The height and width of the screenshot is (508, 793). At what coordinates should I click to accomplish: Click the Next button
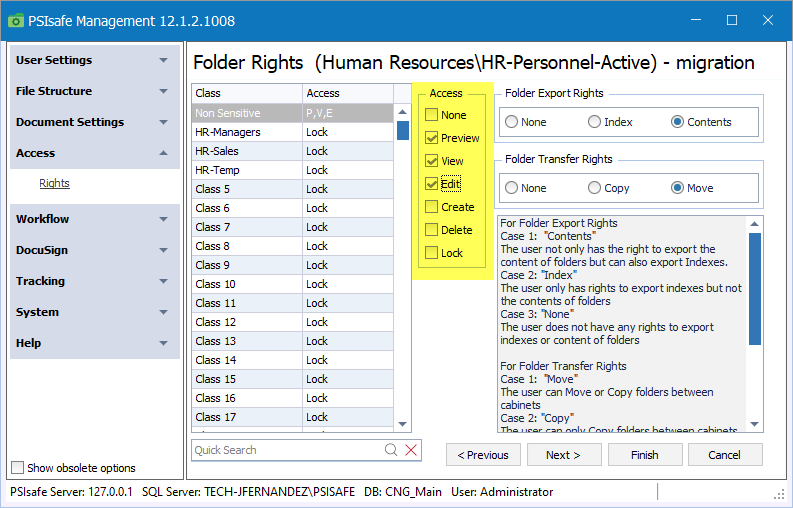tap(564, 455)
